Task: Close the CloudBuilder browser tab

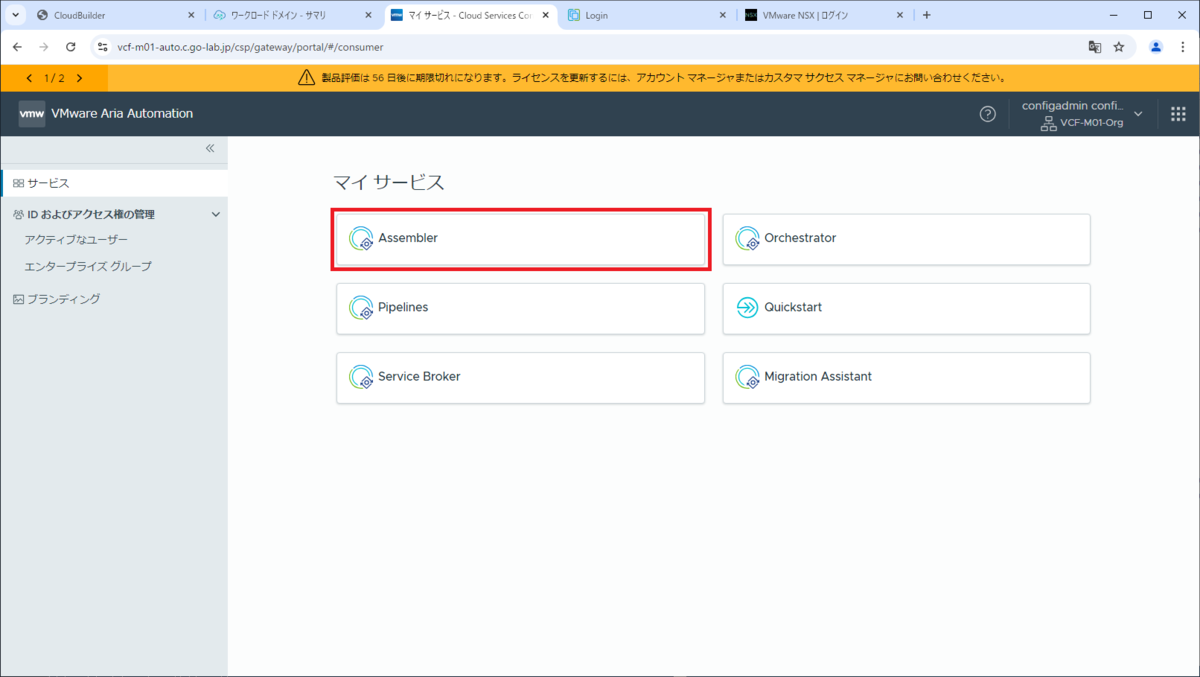Action: (191, 16)
